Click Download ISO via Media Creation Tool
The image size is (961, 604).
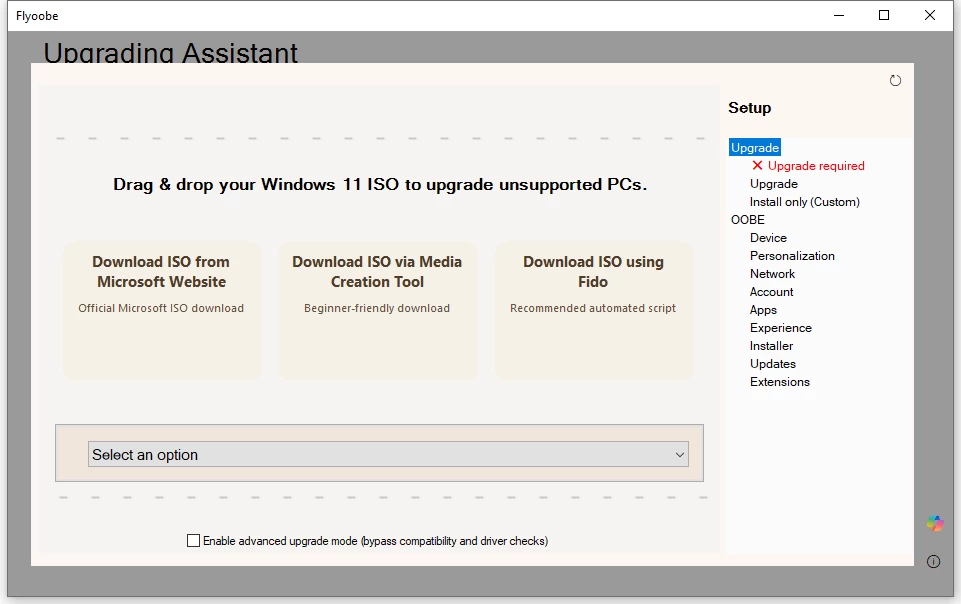pyautogui.click(x=377, y=310)
